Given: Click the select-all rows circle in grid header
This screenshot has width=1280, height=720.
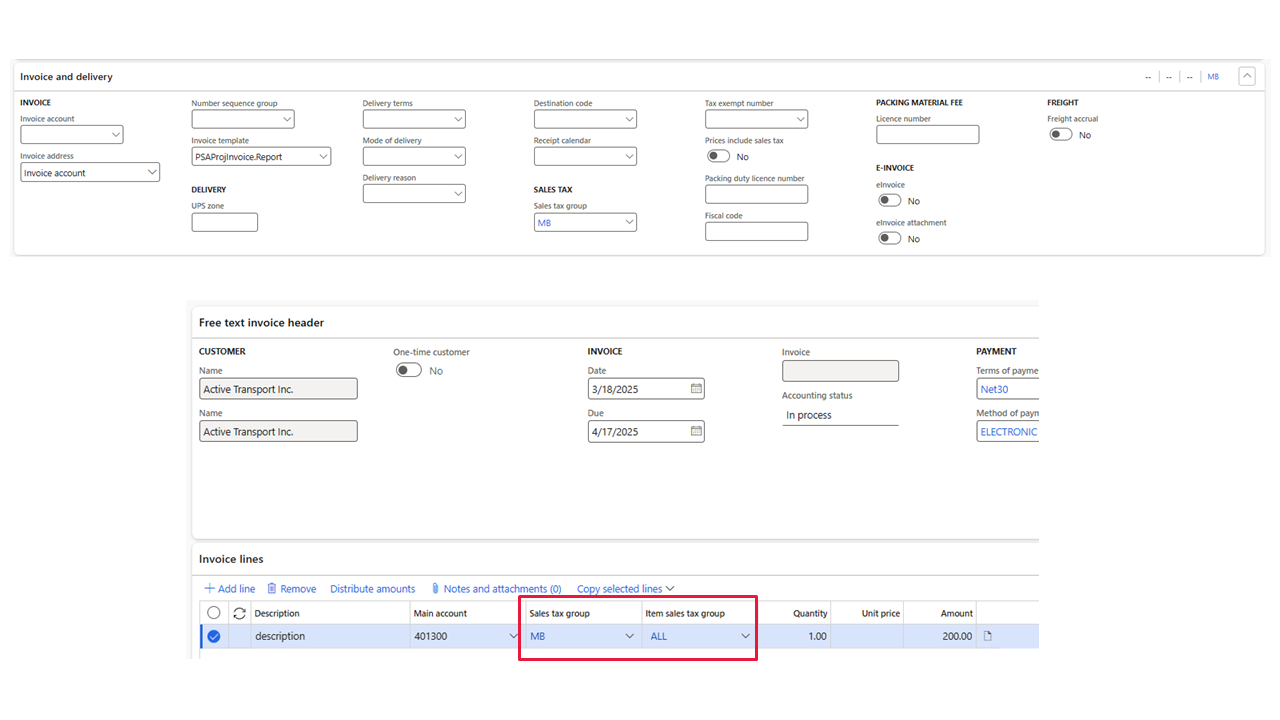Looking at the screenshot, I should [213, 613].
